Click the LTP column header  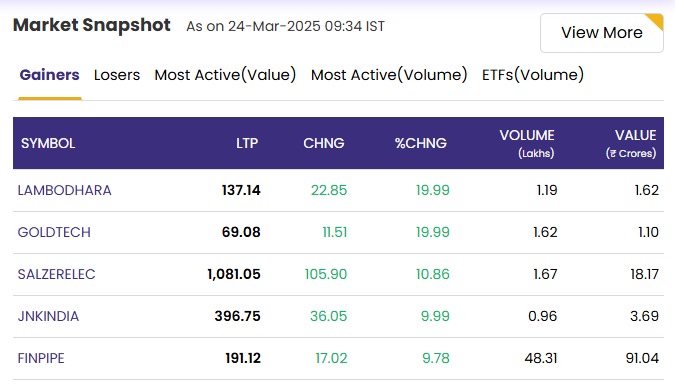point(247,143)
